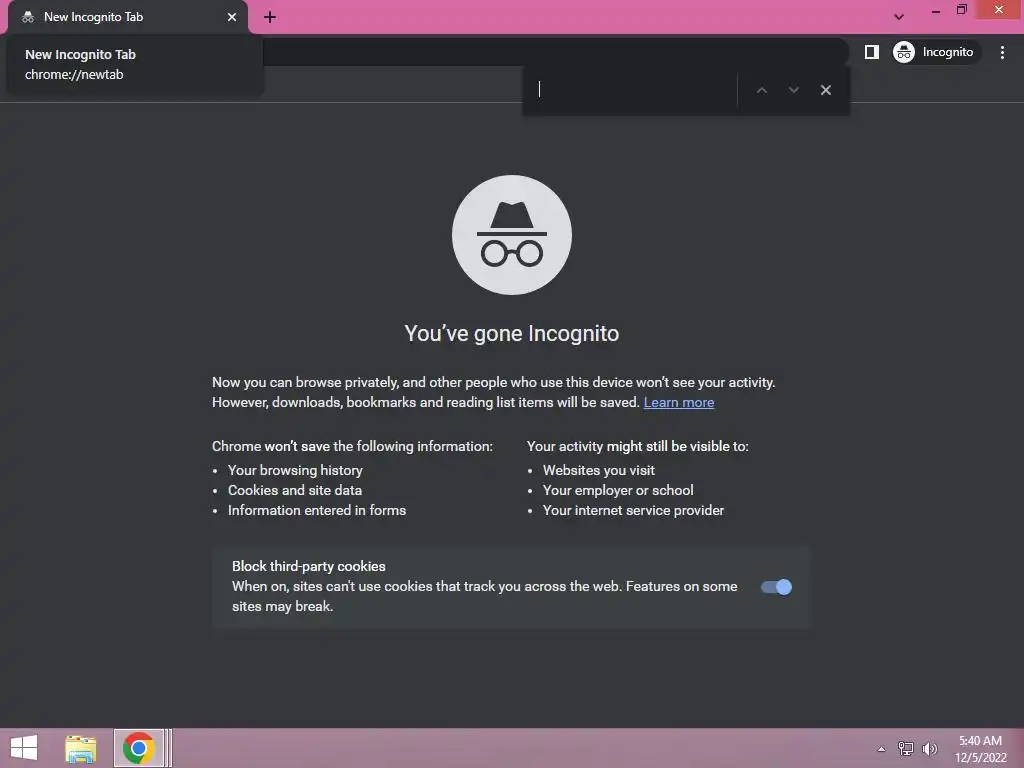This screenshot has width=1024, height=768.
Task: Open the tab search dropdown arrow
Action: pos(899,17)
